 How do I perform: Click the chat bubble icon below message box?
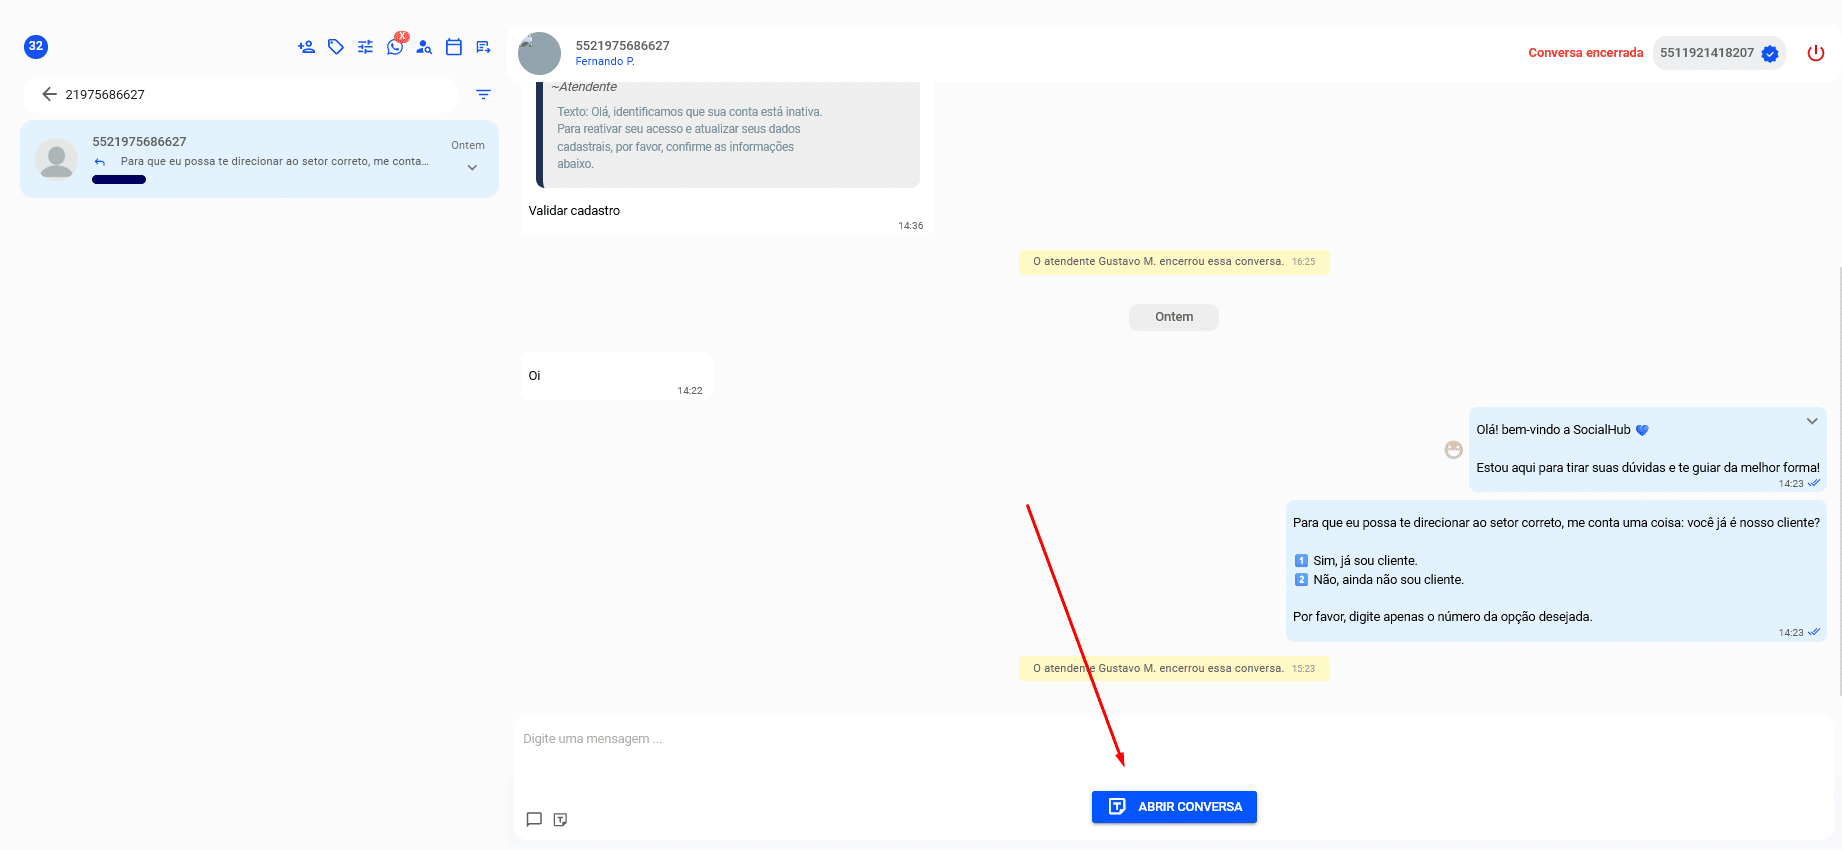point(534,819)
